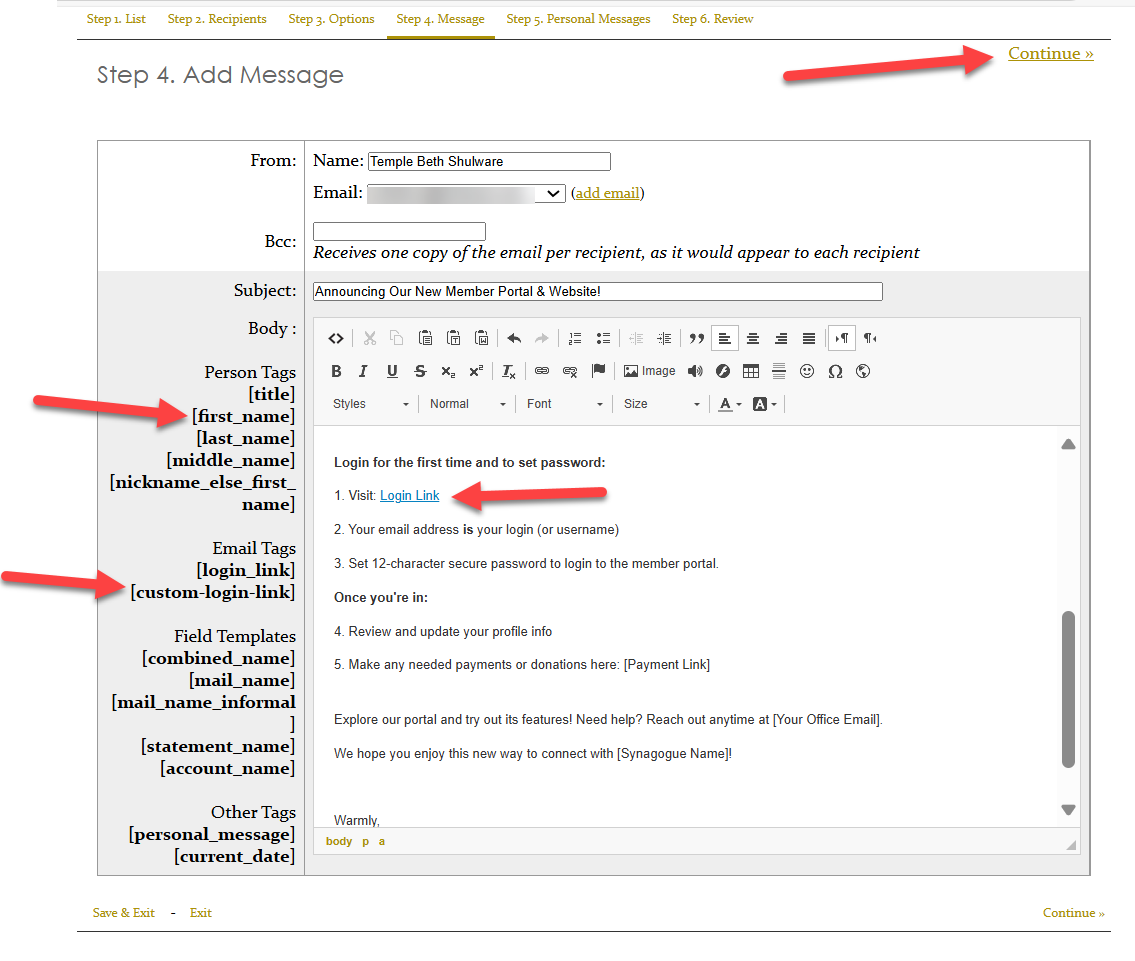
Task: Apply Bulleted List formatting
Action: pyautogui.click(x=604, y=338)
